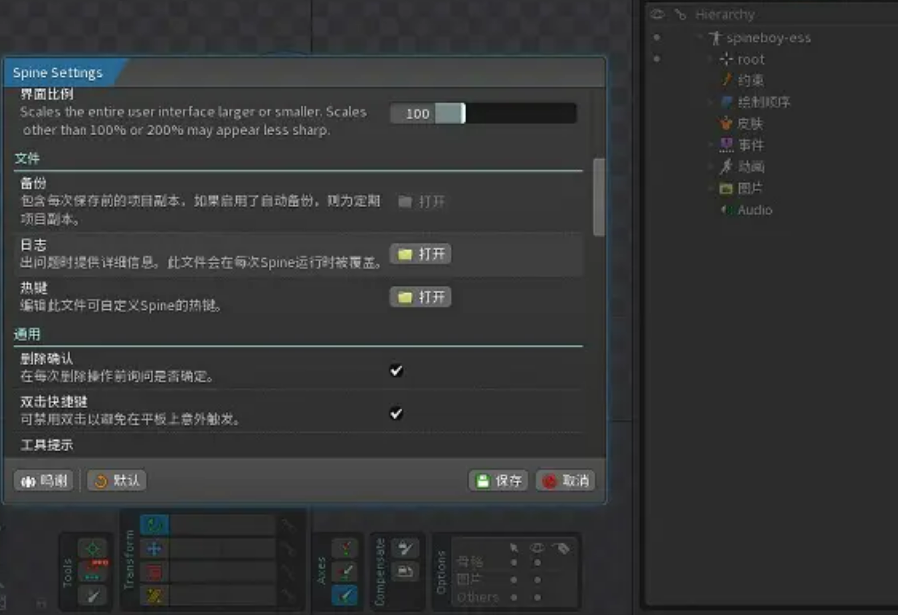Screen dimensions: 898x615
Task: Reset settings with 默认 button
Action: coord(117,480)
